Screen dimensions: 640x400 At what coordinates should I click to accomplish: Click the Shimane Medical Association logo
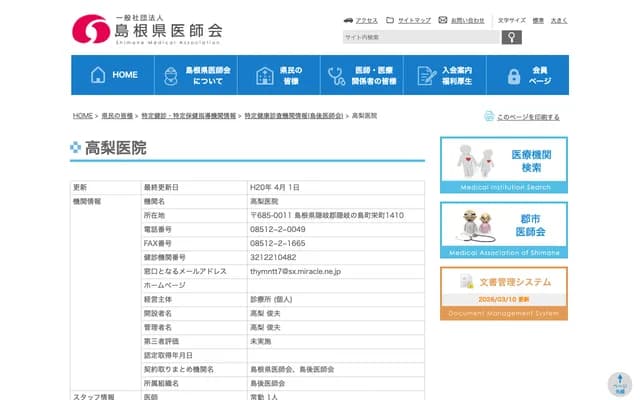(147, 26)
